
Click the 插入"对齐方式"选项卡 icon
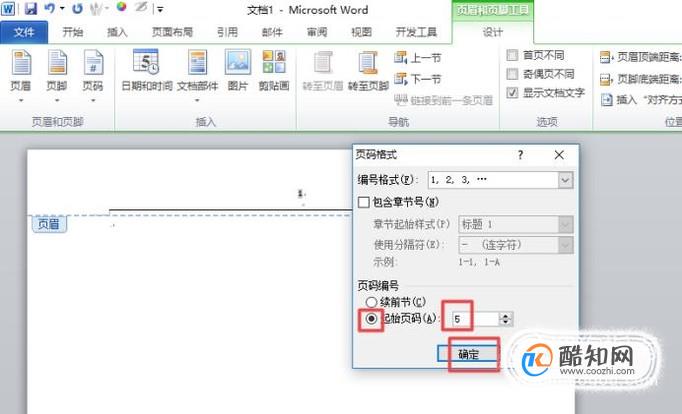607,100
